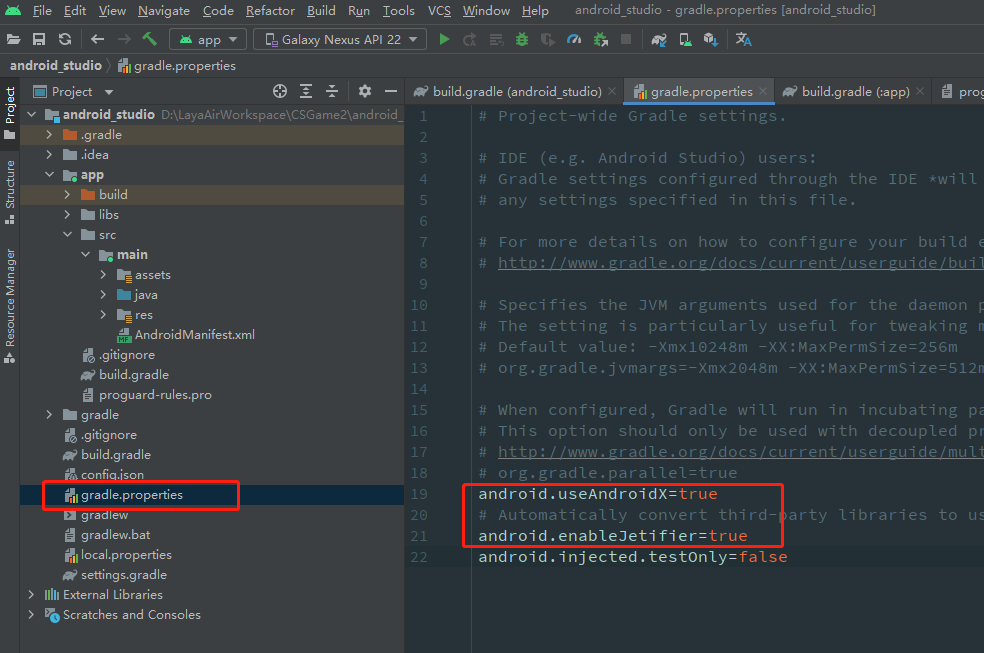The image size is (984, 653).
Task: Select local.properties file
Action: [126, 555]
